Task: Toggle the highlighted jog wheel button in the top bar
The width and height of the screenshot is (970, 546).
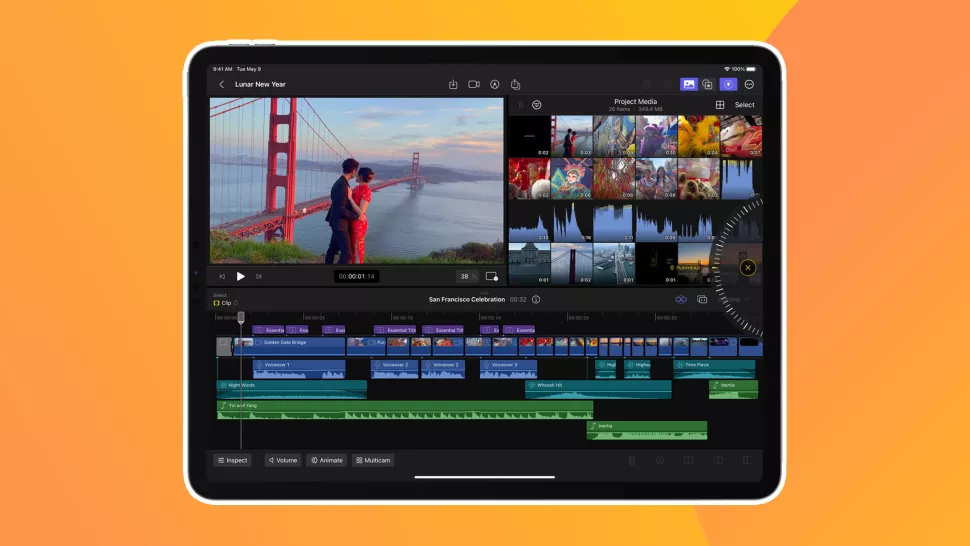Action: [728, 84]
